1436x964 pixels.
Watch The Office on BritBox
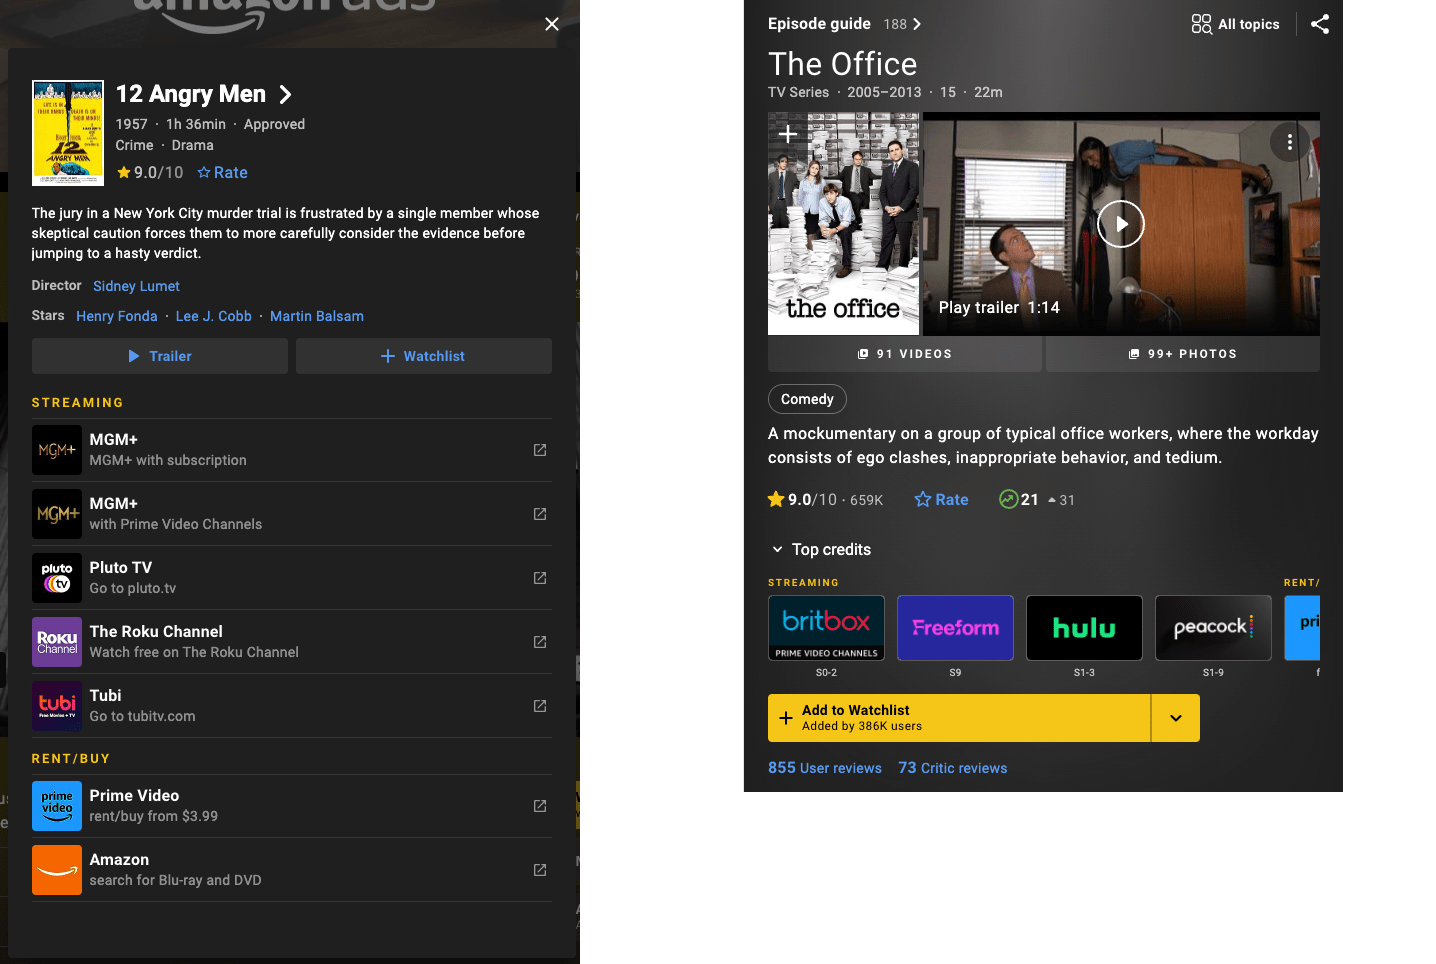826,628
